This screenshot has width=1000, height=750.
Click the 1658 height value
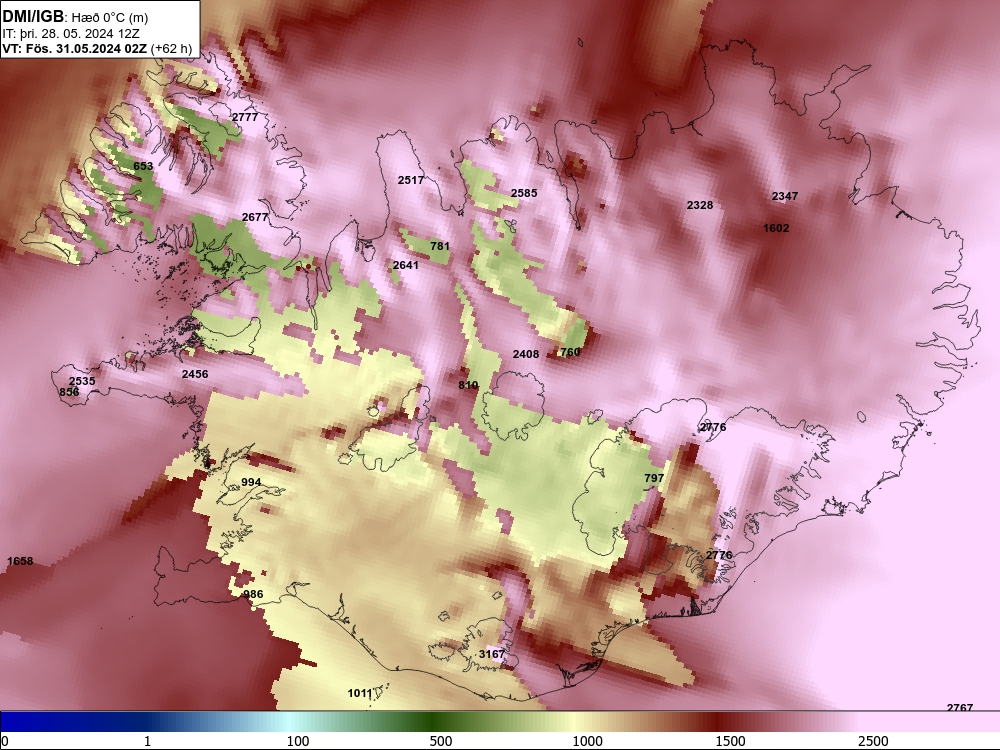point(20,561)
